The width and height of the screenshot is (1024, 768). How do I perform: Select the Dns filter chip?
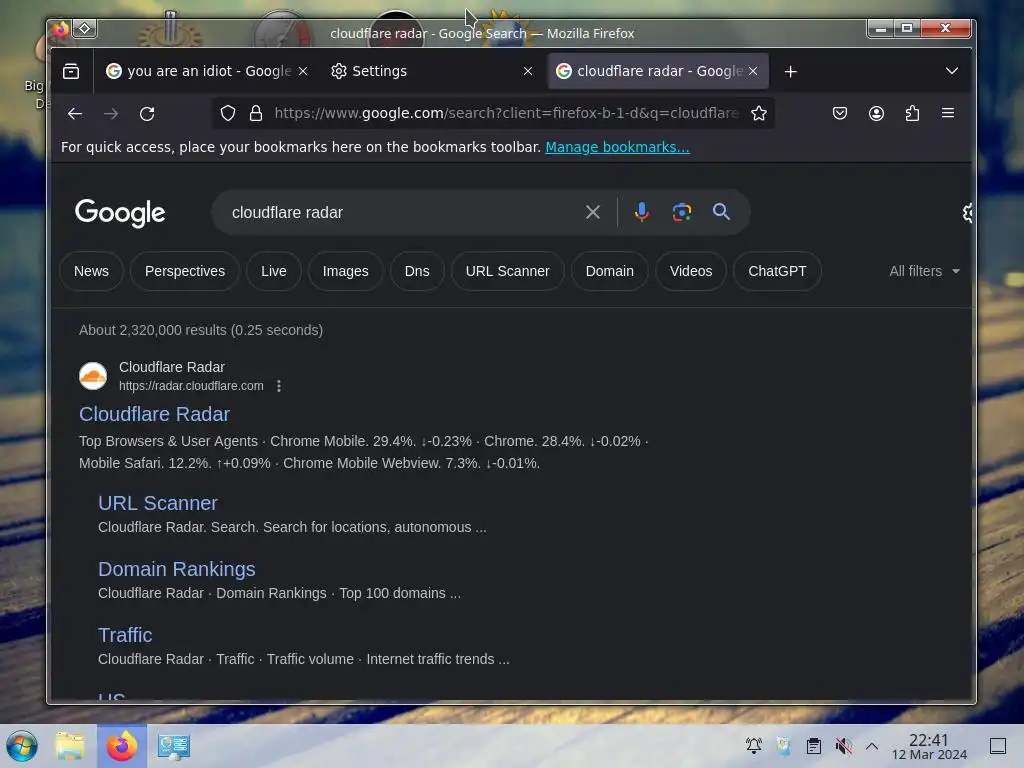coord(417,271)
